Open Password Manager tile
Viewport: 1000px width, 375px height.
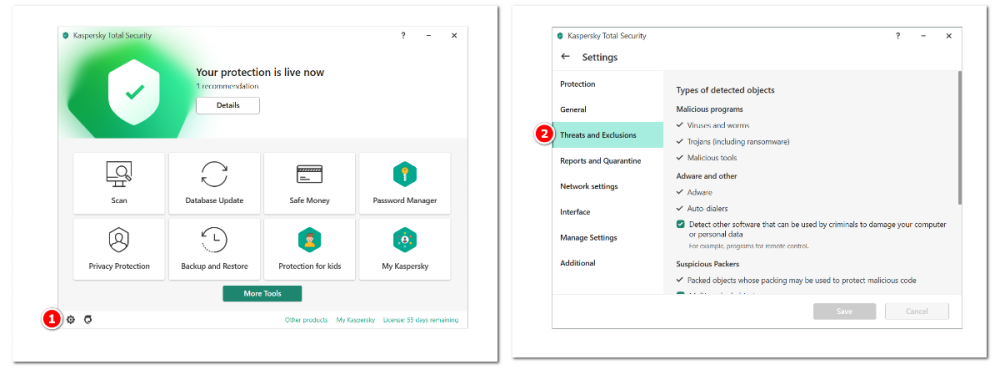(x=405, y=183)
